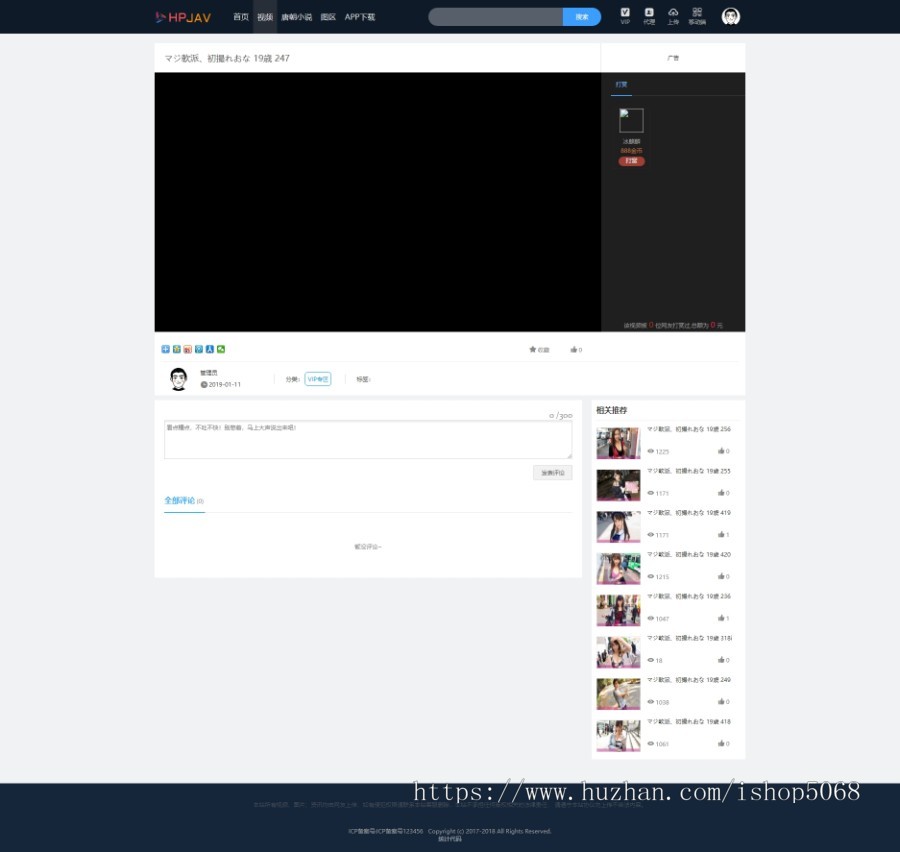Open the user avatar in top bar
The height and width of the screenshot is (852, 900).
coord(730,17)
